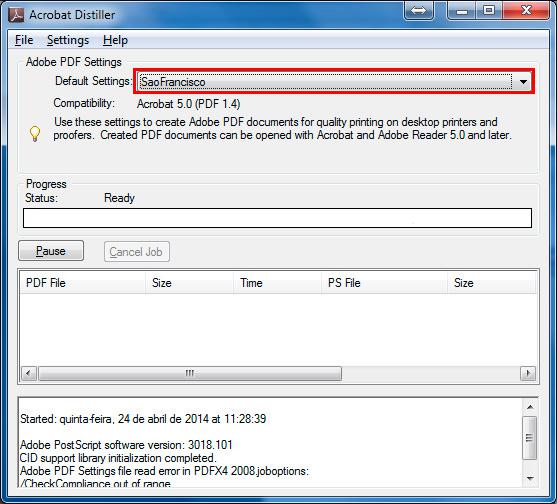Click the Pause button

pos(51,251)
